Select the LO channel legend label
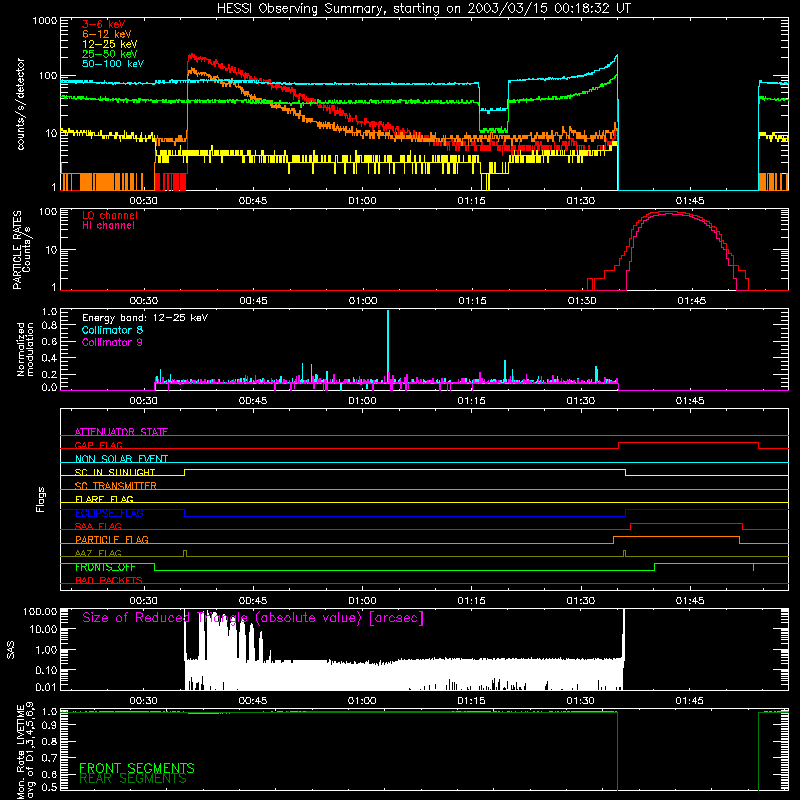The image size is (800, 800). pos(110,215)
